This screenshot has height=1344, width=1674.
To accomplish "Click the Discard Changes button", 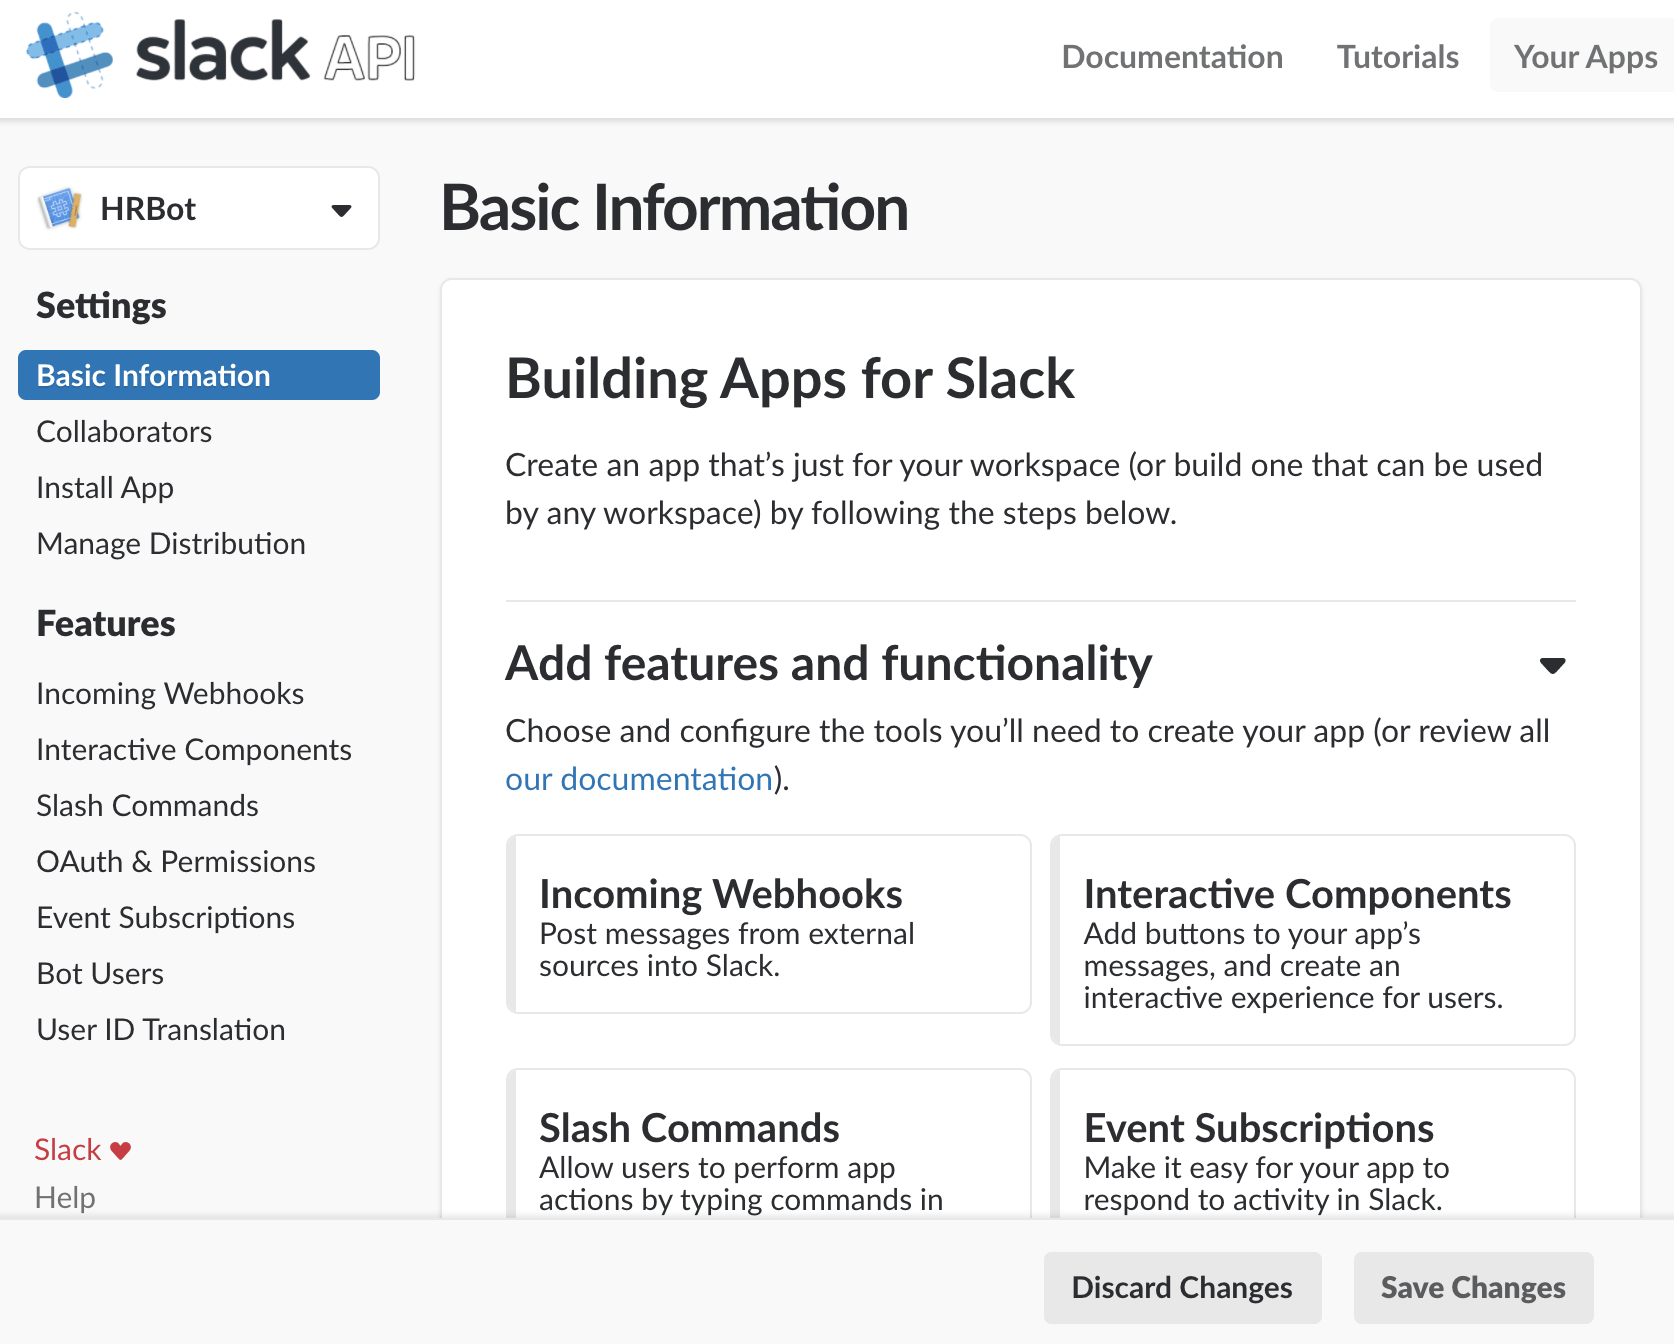I will tap(1181, 1287).
